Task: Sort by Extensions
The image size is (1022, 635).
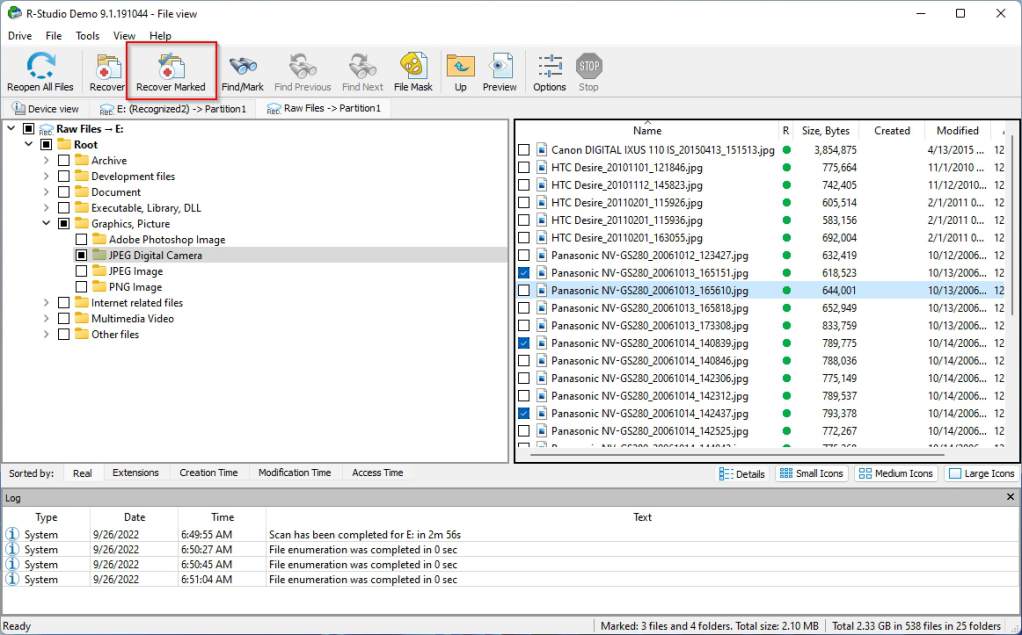Action: (136, 473)
